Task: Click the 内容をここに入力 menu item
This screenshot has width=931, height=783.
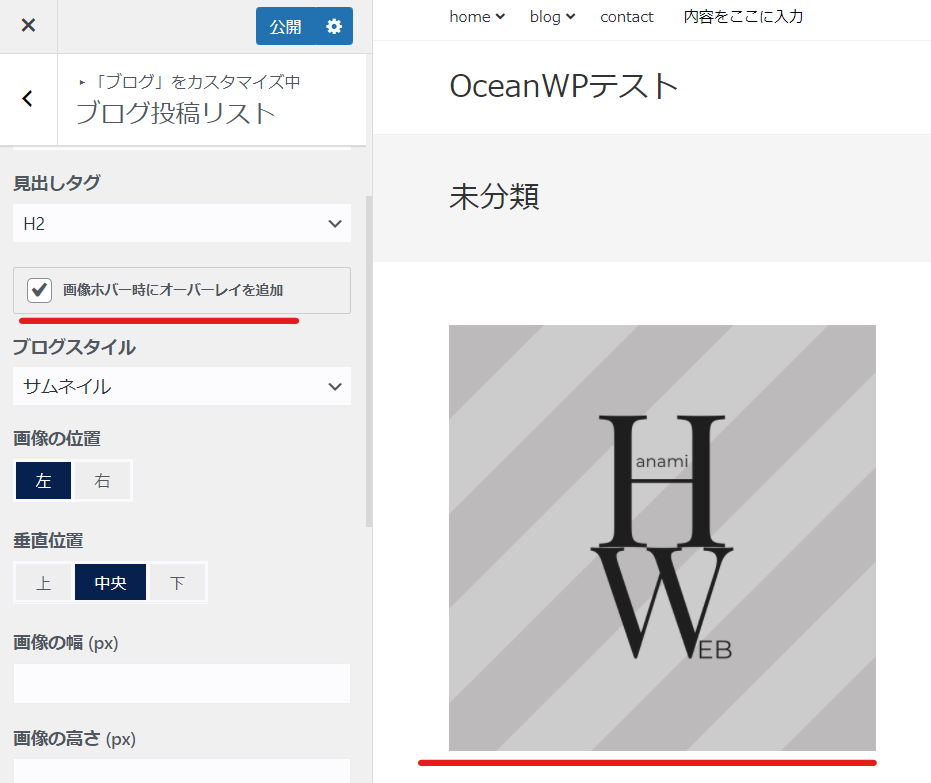Action: (x=743, y=17)
